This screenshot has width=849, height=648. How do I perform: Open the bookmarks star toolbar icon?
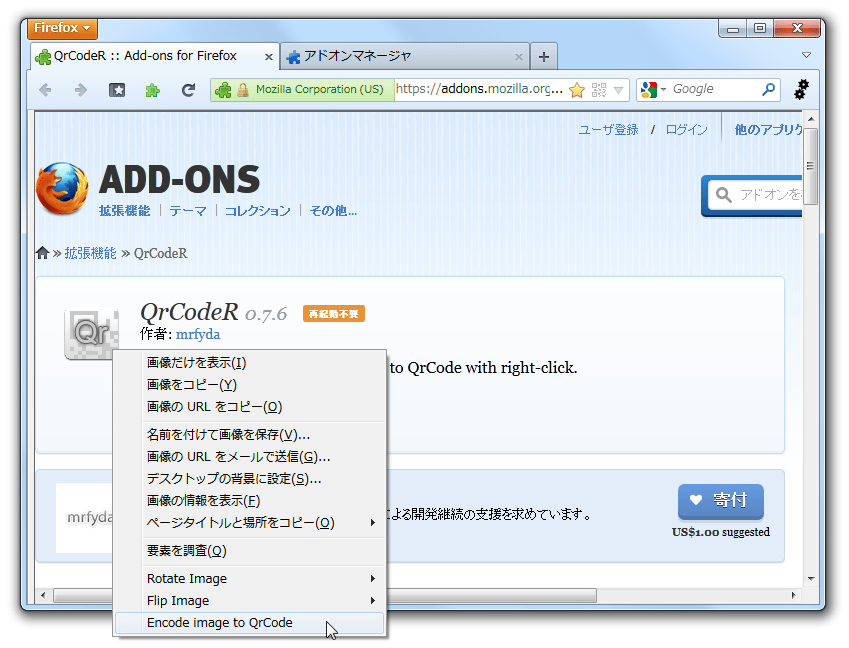[x=117, y=90]
